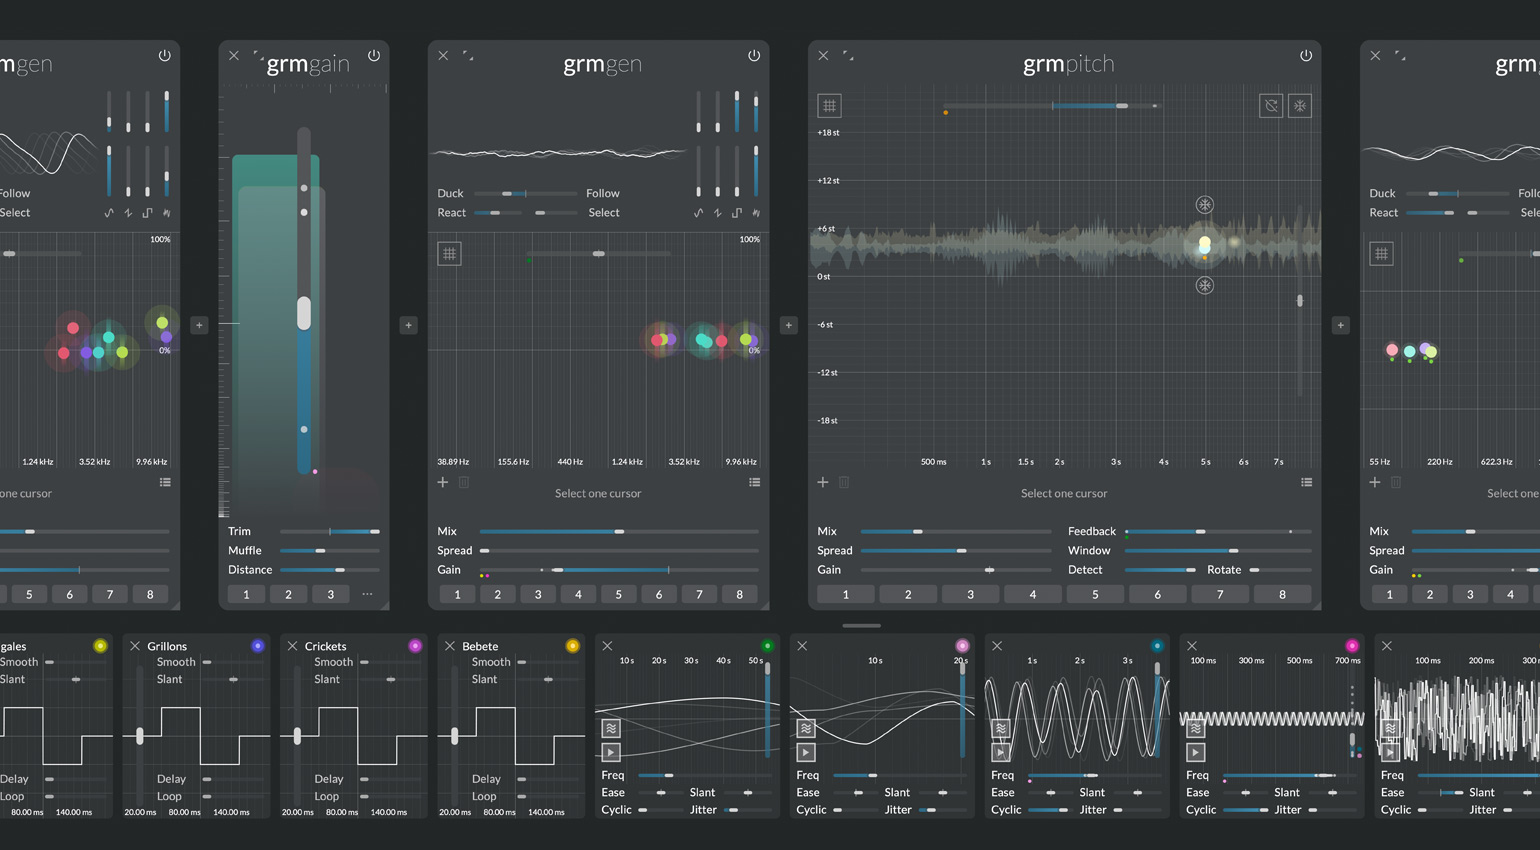Click freeze snowflake button at grmpitch top right

click(x=1300, y=106)
